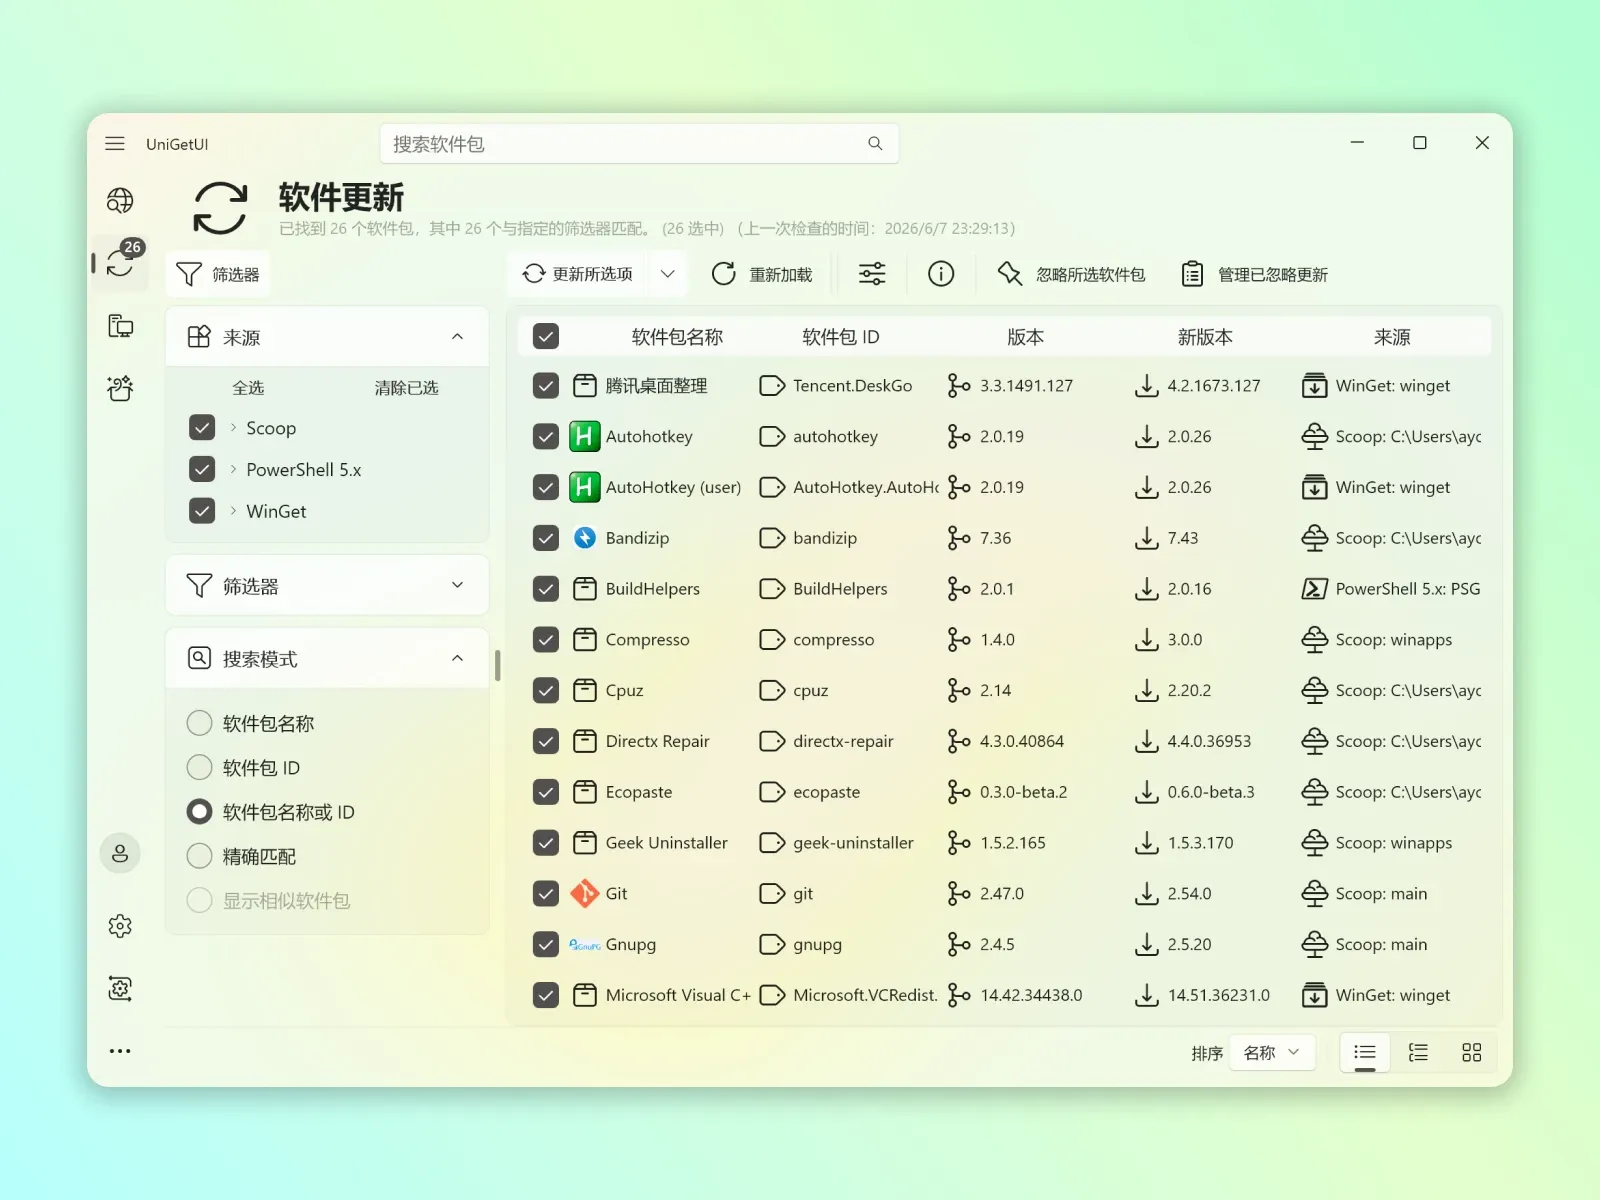Screen dimensions: 1600x1200
Task: Click the Microsoft Visual C++ package row name
Action: pyautogui.click(x=678, y=995)
